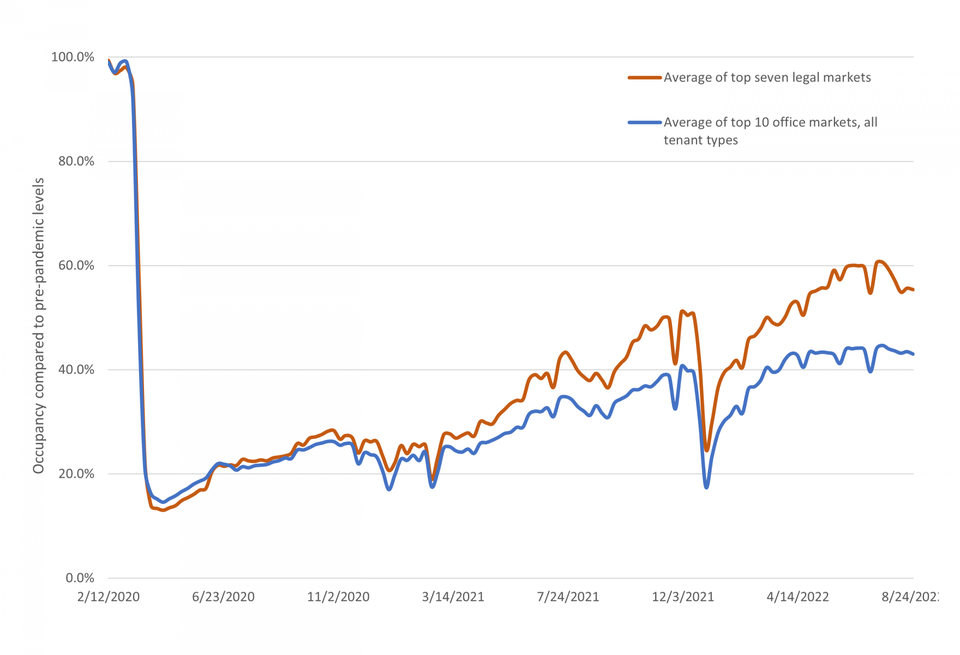Click the 80.0% y-axis label
The width and height of the screenshot is (960, 655).
(x=76, y=162)
